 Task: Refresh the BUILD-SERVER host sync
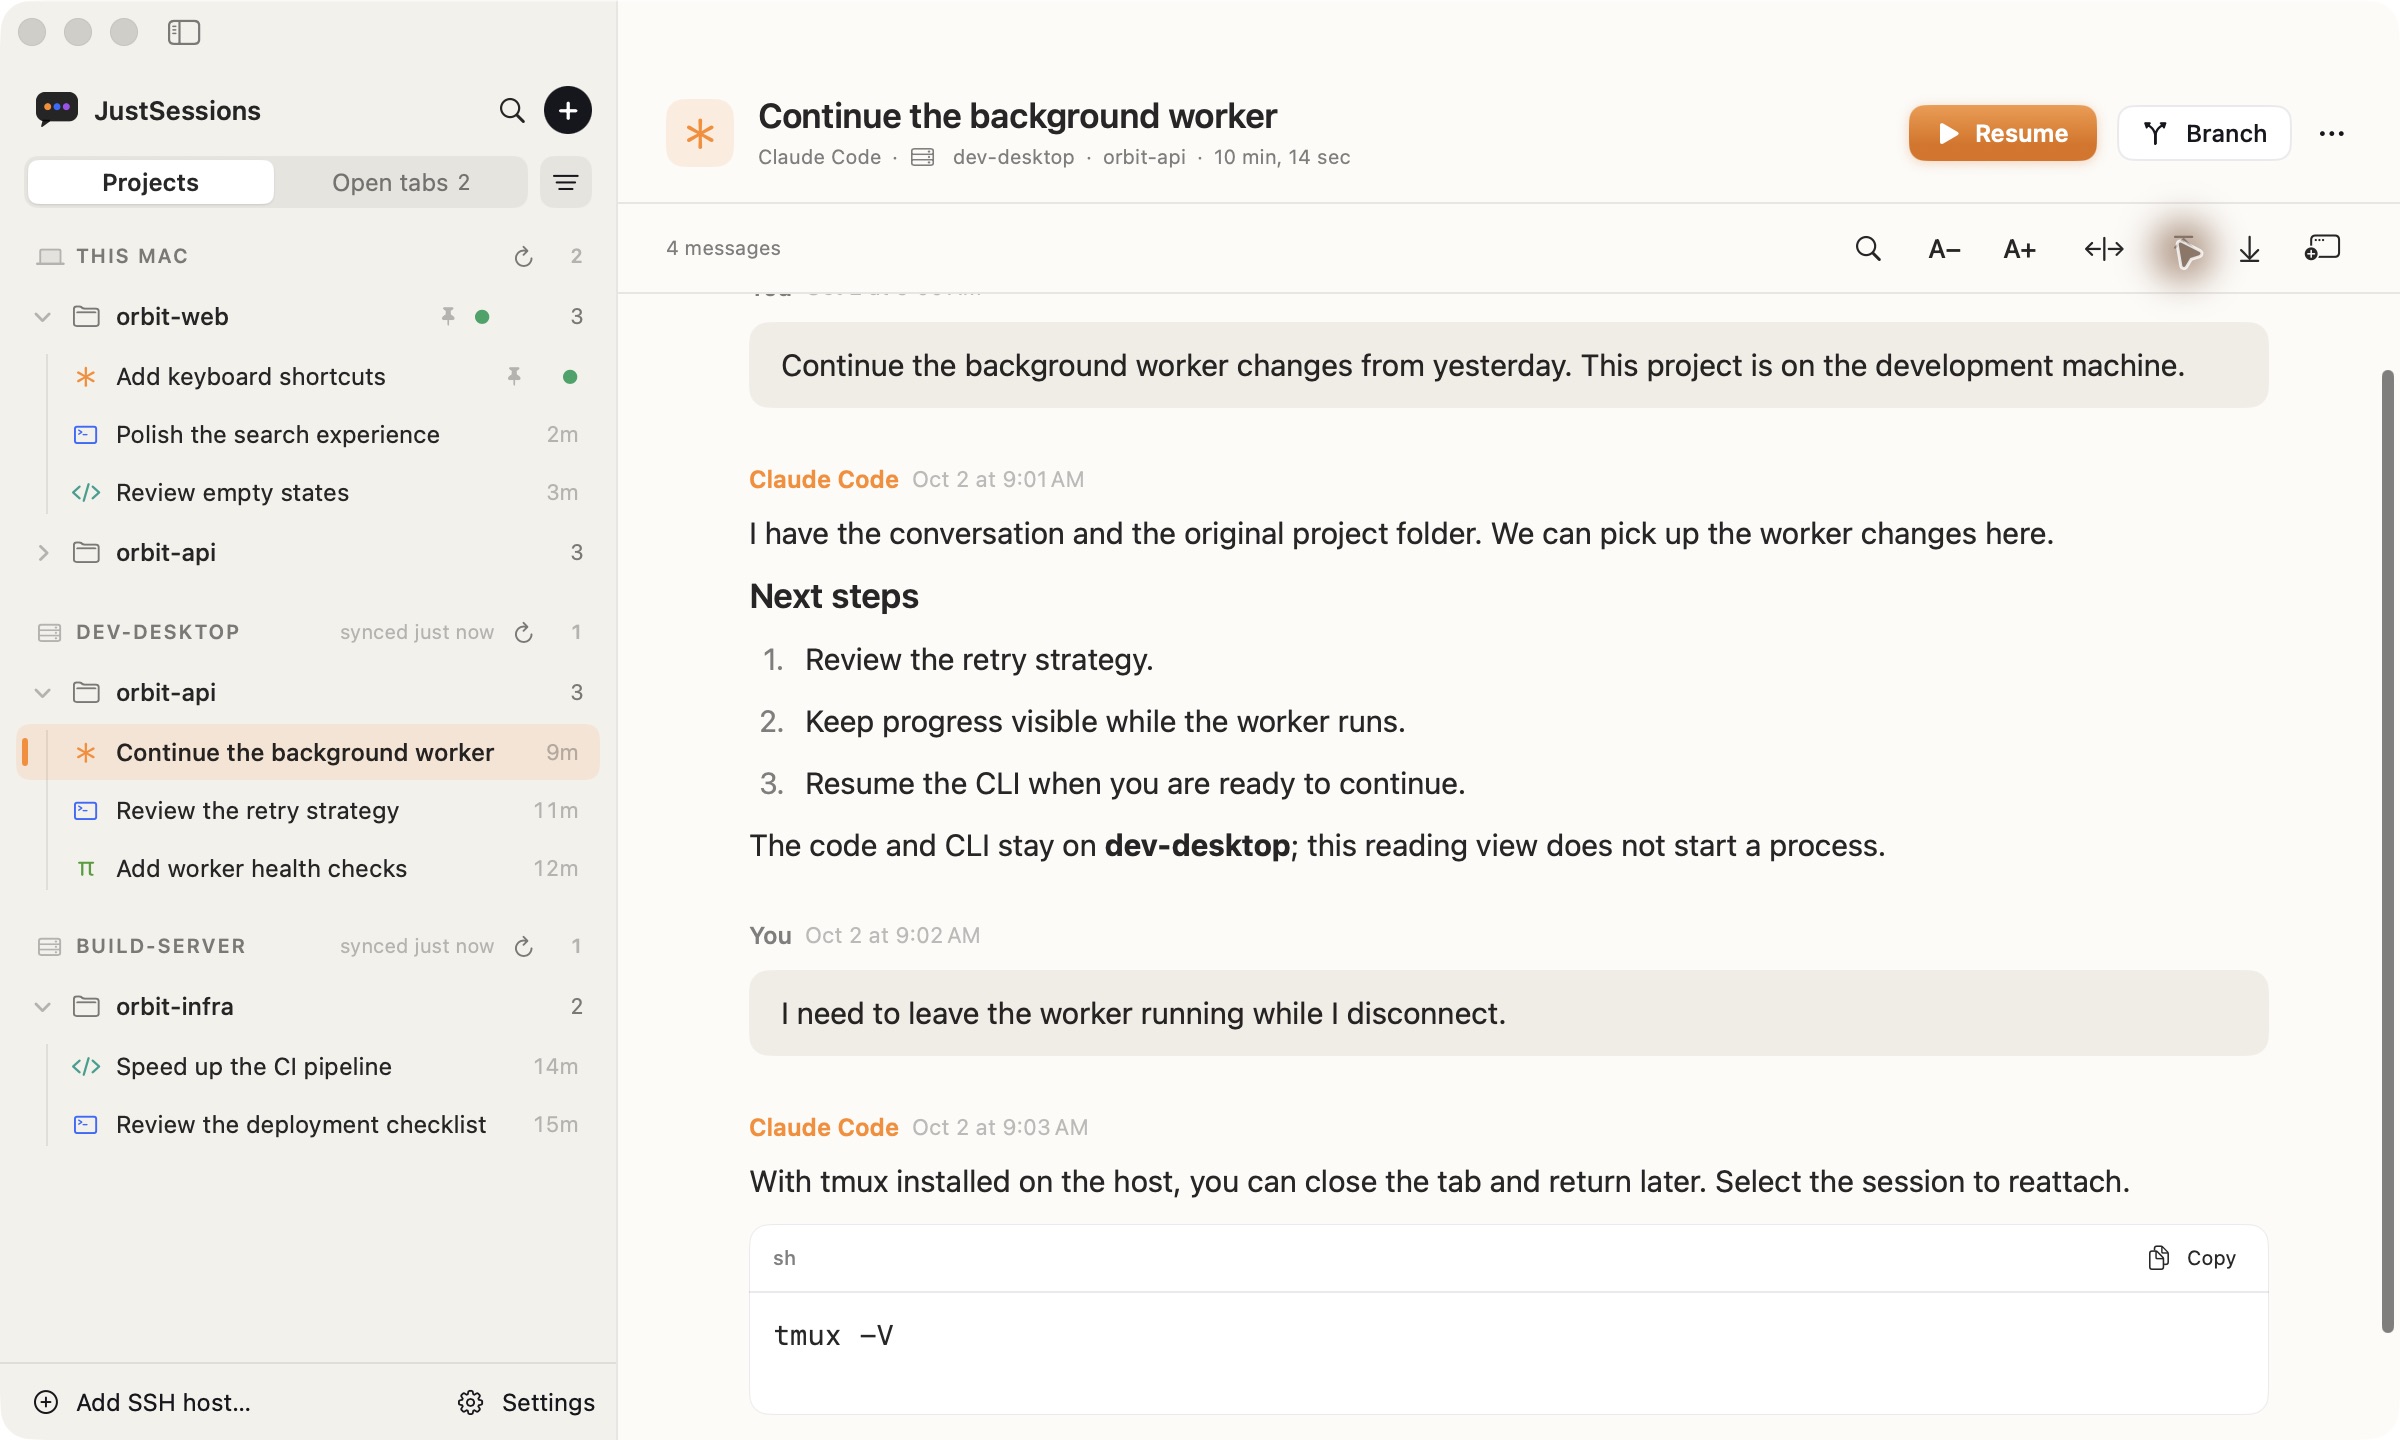[x=523, y=946]
